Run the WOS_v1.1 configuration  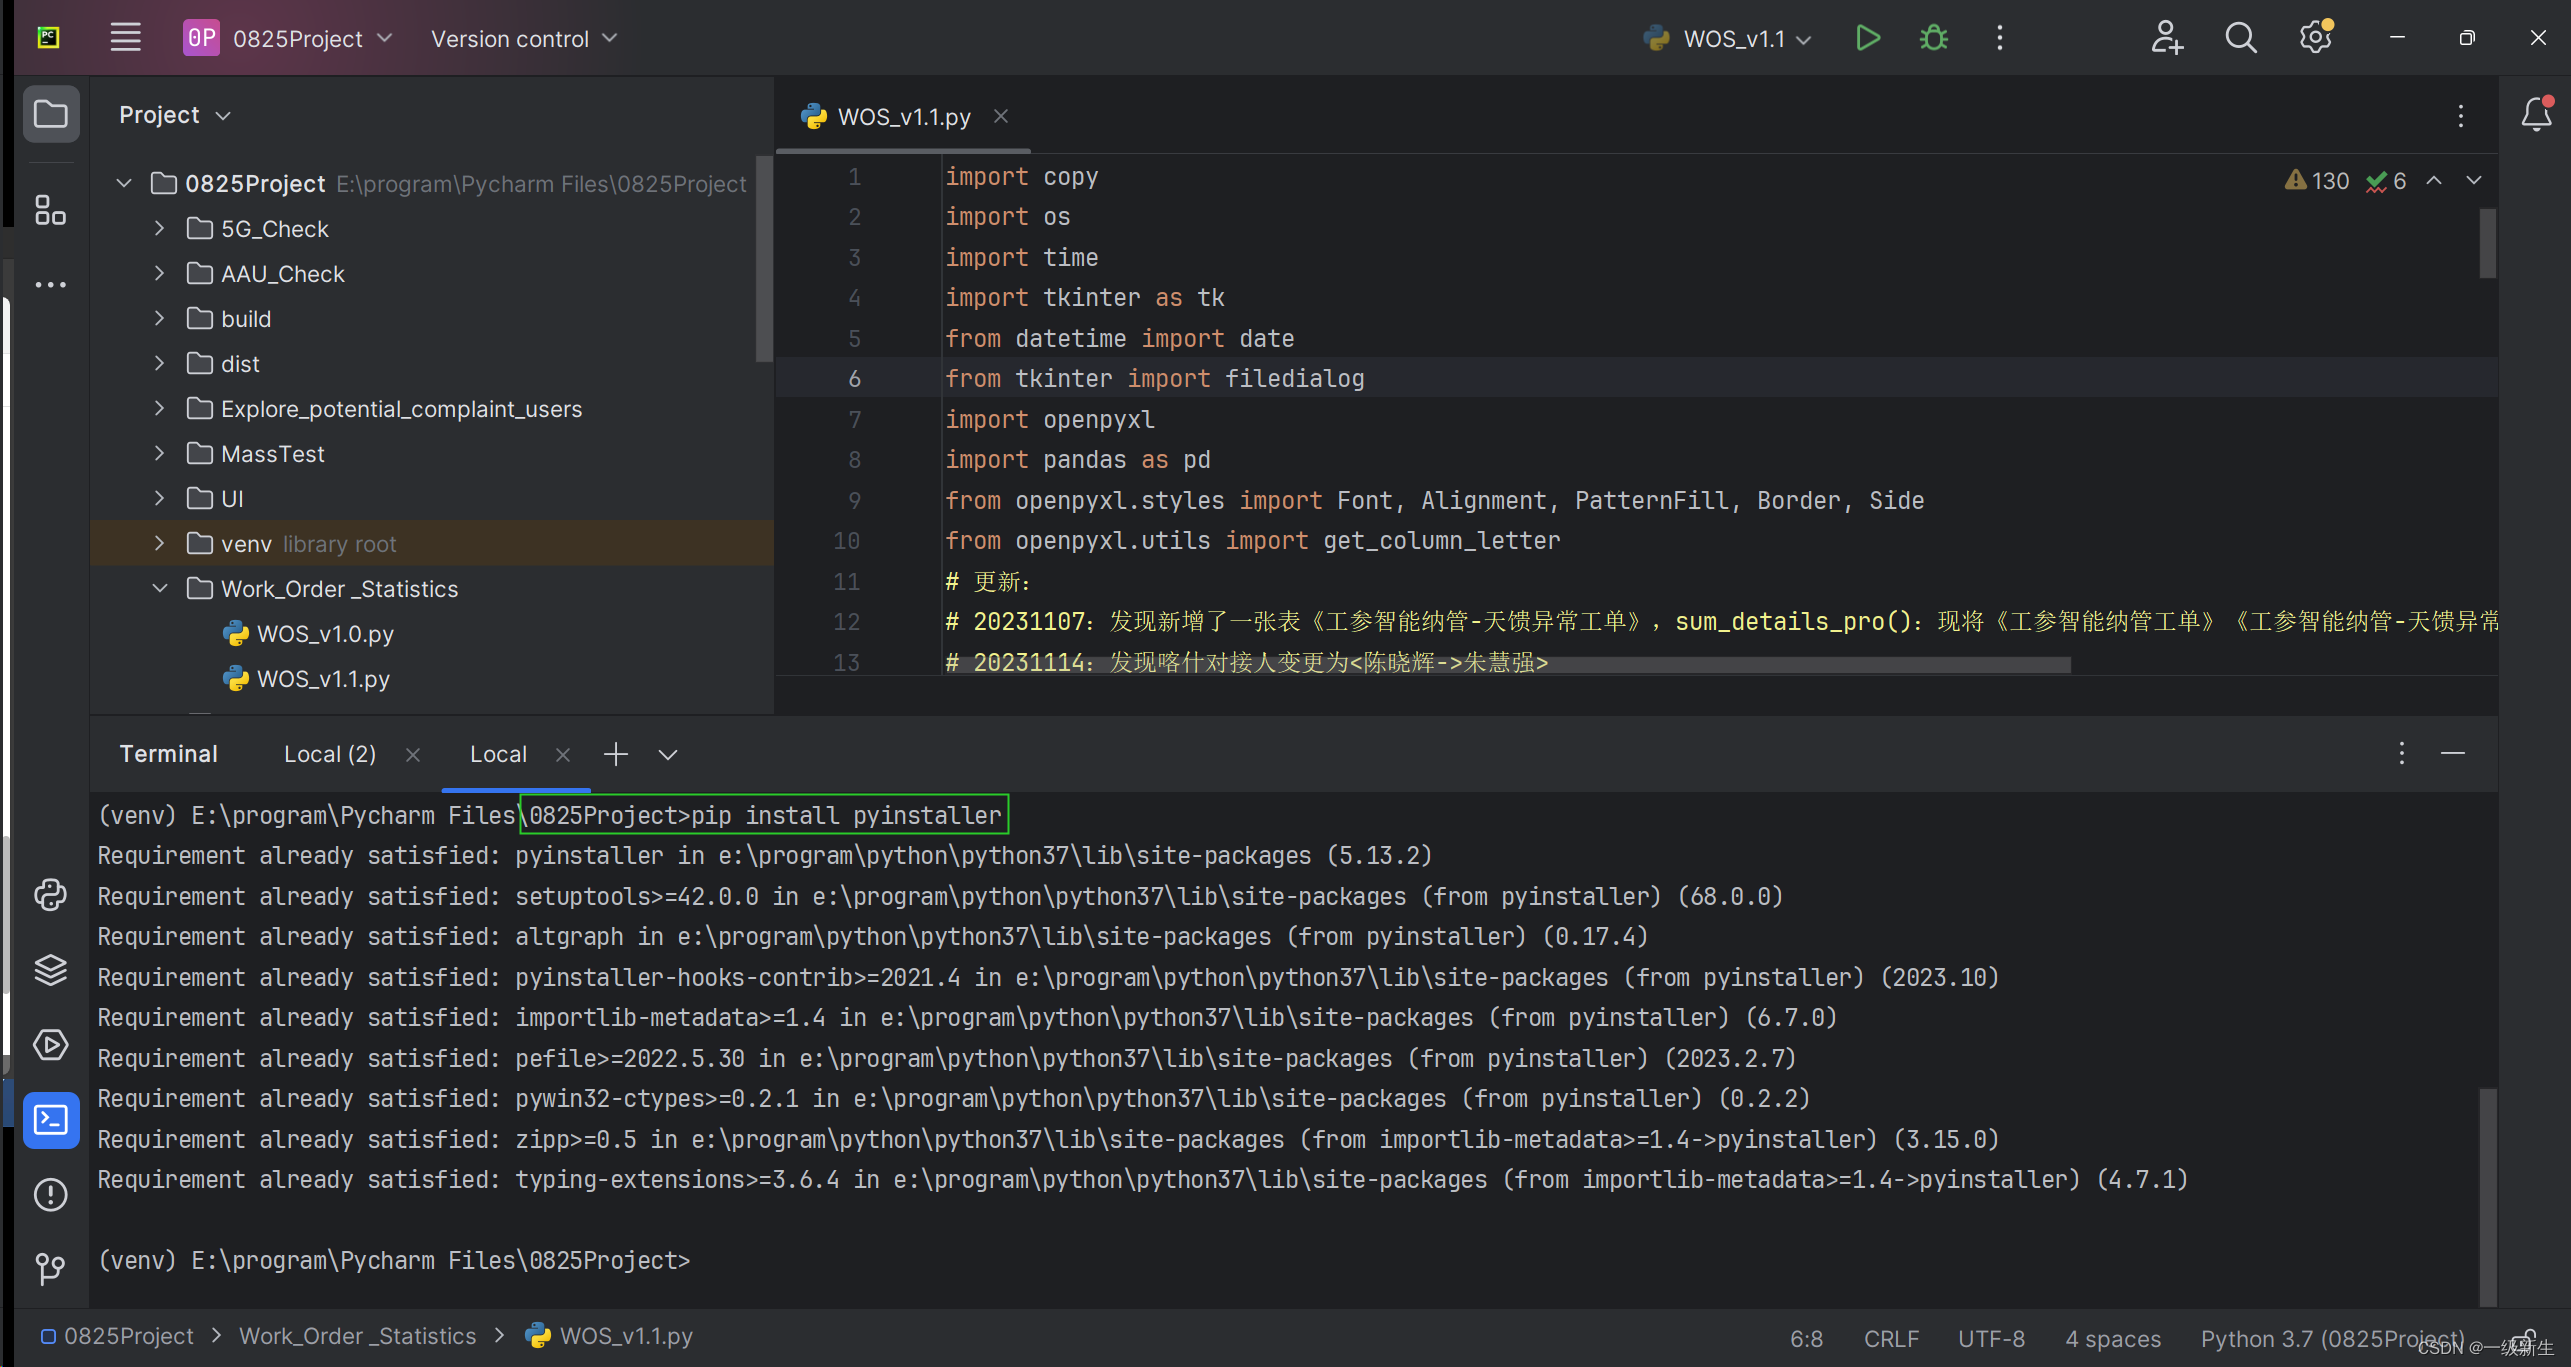tap(1867, 39)
